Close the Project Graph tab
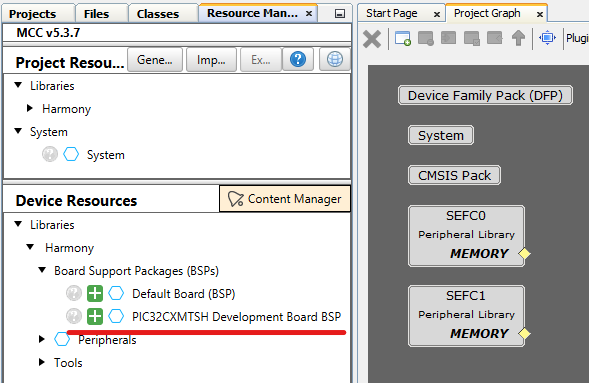This screenshot has width=589, height=383. (540, 15)
